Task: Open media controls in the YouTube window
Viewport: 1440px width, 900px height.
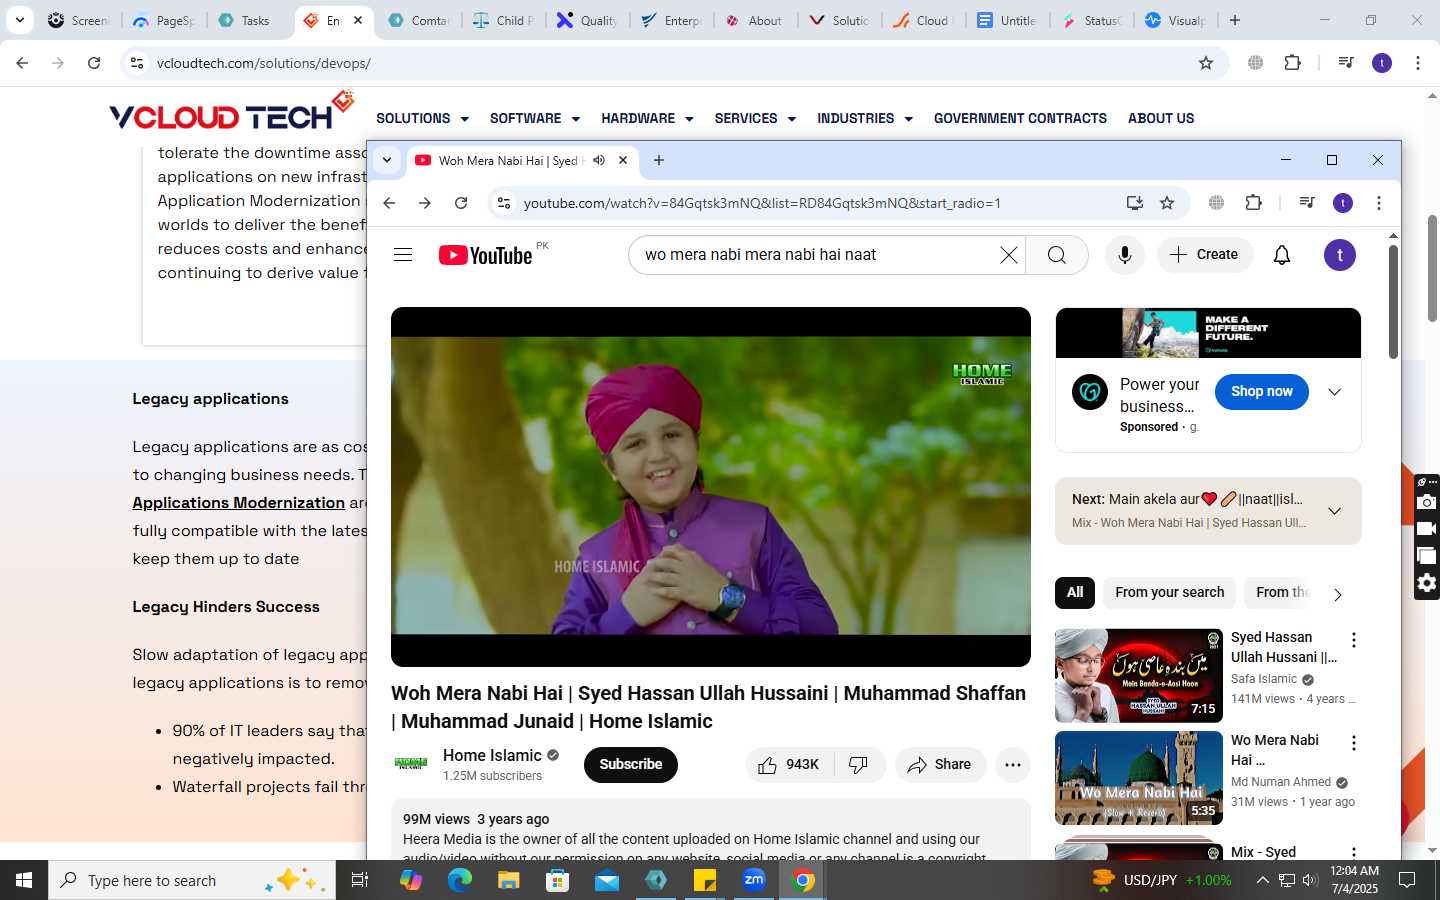Action: pos(1307,203)
